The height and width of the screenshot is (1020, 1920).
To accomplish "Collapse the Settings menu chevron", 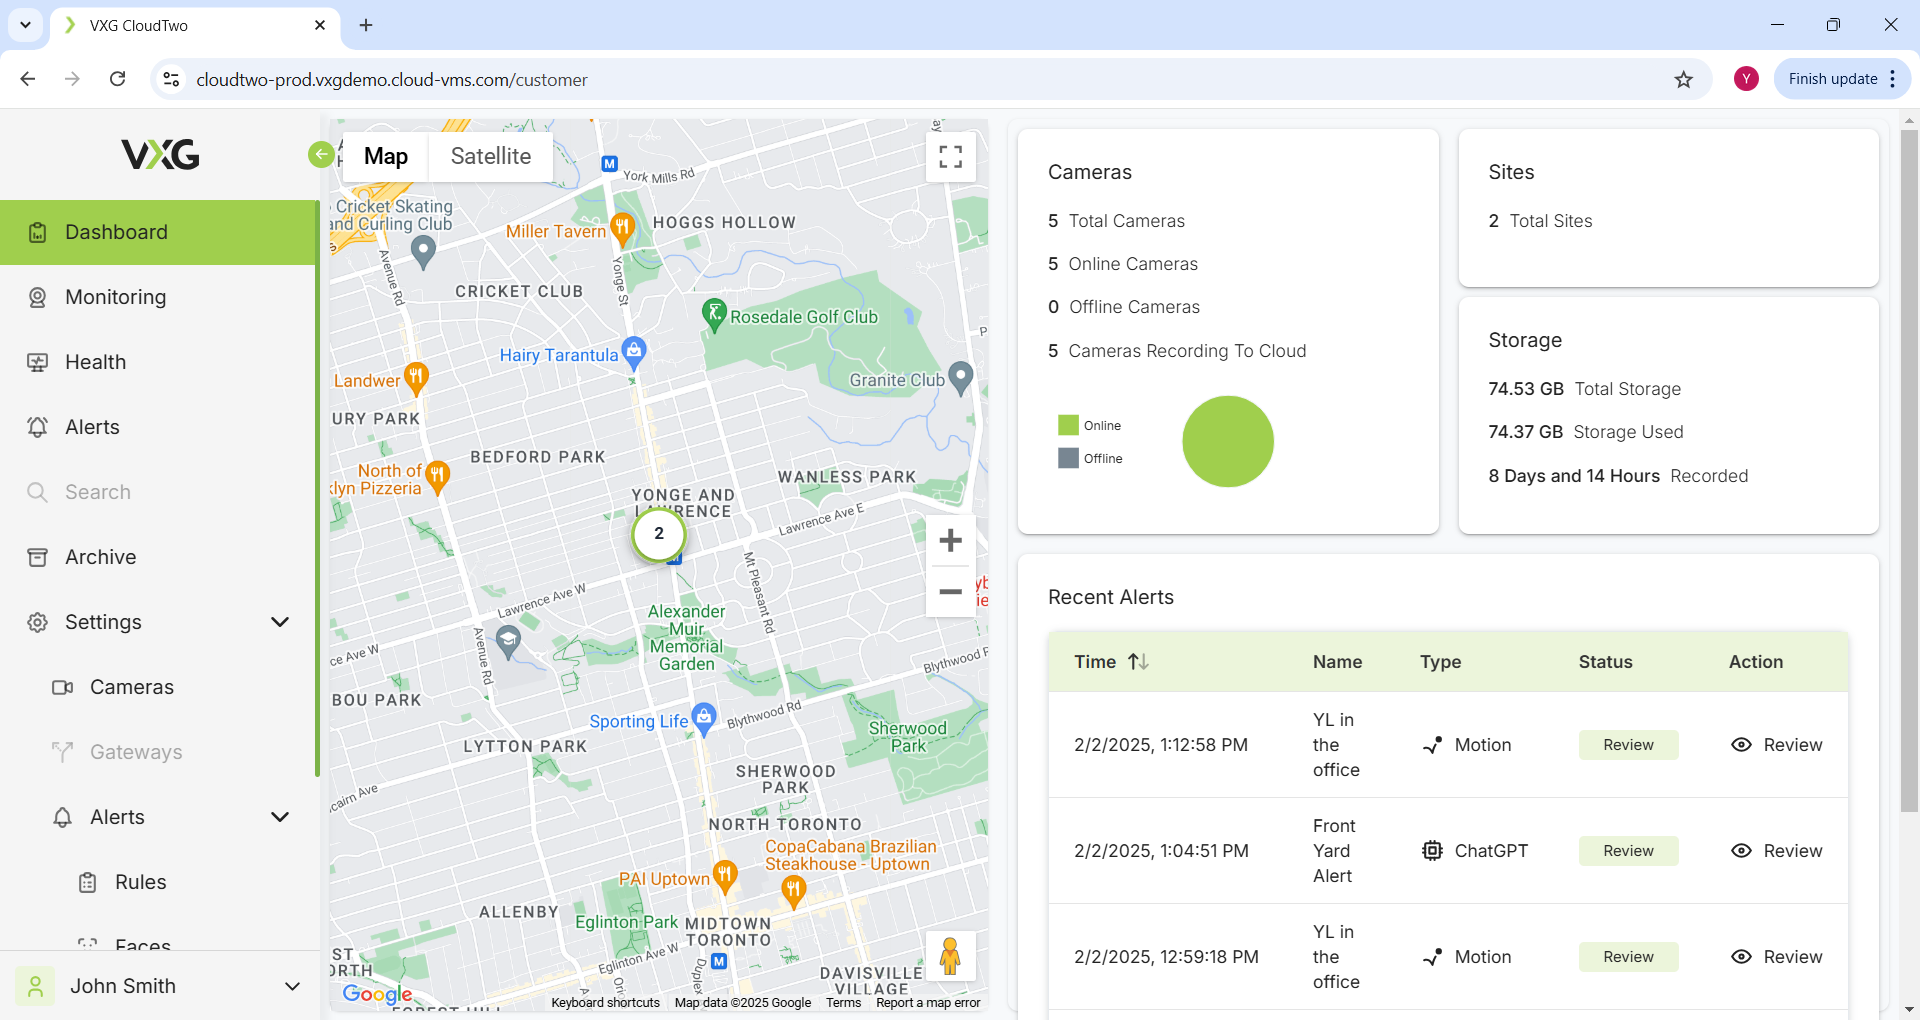I will (x=280, y=622).
